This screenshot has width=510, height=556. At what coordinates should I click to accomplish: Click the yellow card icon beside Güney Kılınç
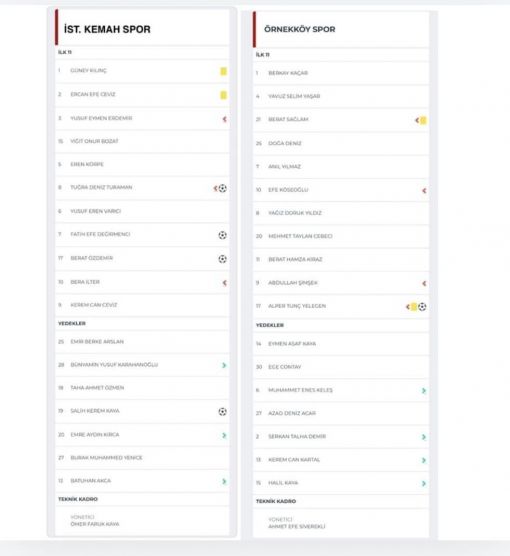pos(223,71)
